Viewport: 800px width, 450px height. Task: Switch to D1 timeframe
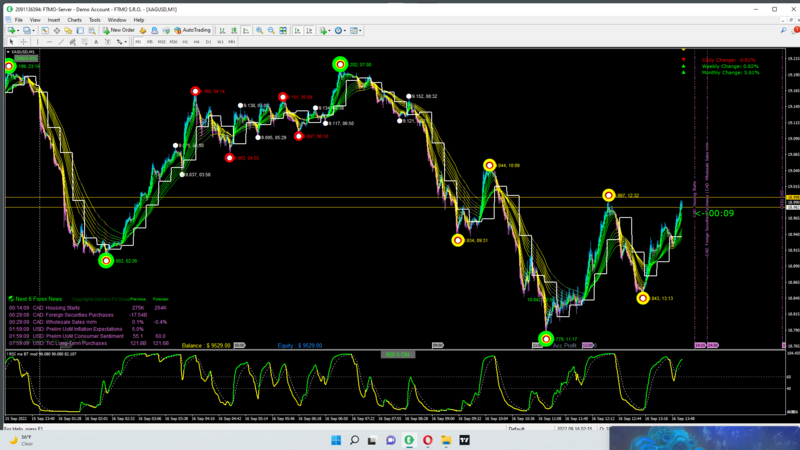(208, 42)
